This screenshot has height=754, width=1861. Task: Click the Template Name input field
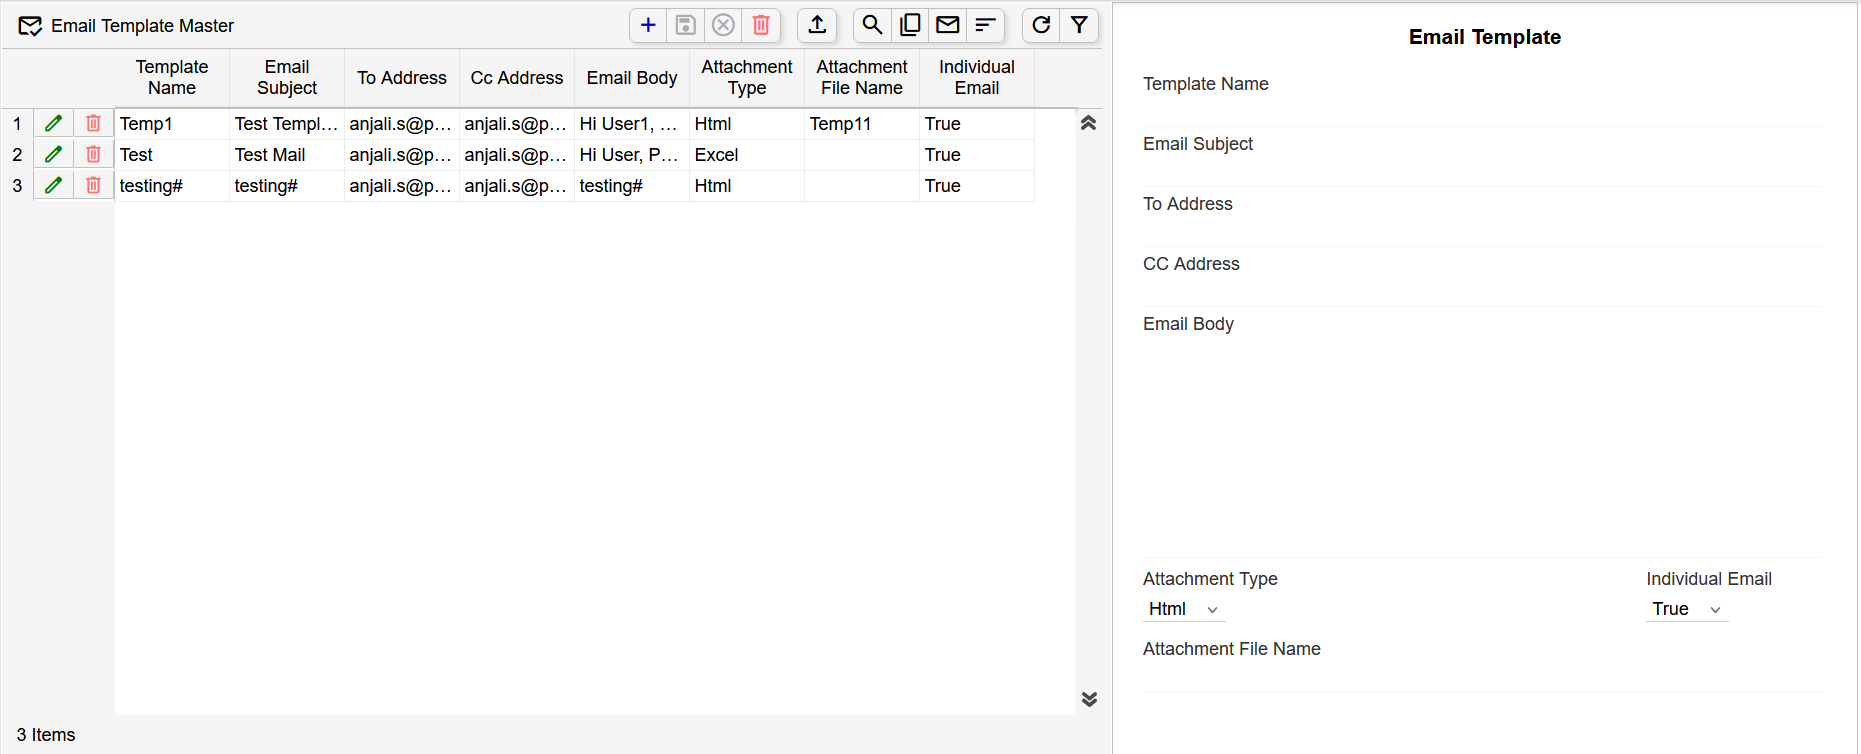click(x=1483, y=112)
